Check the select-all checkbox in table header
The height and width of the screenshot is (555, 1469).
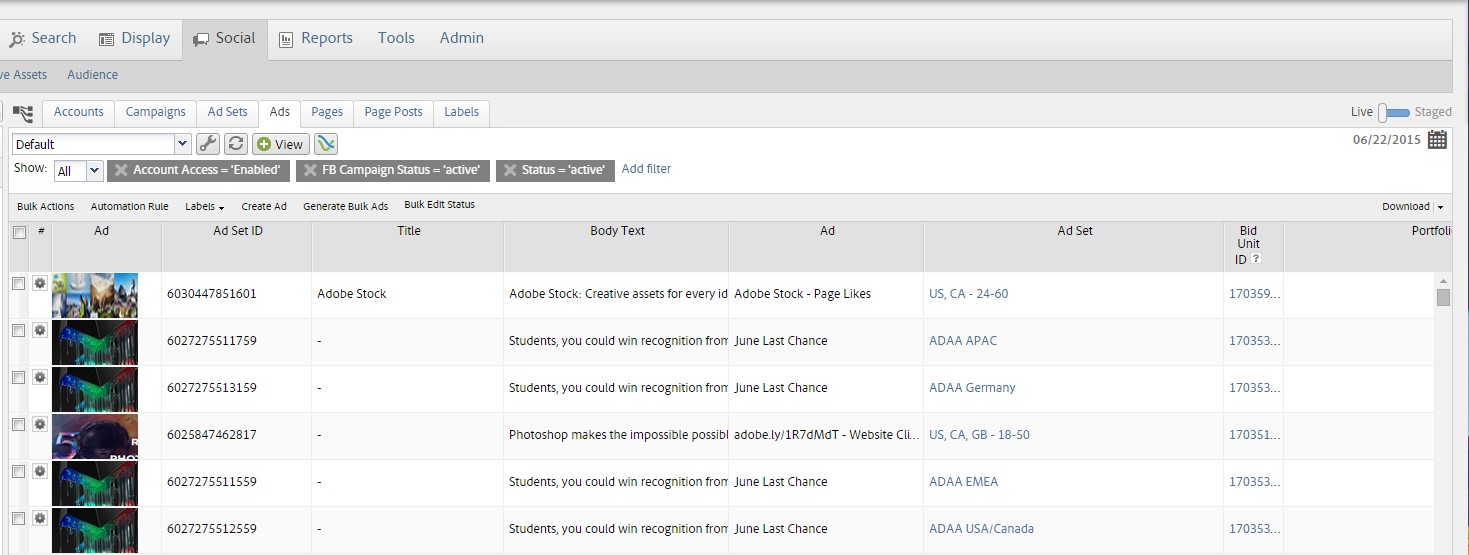pos(19,232)
